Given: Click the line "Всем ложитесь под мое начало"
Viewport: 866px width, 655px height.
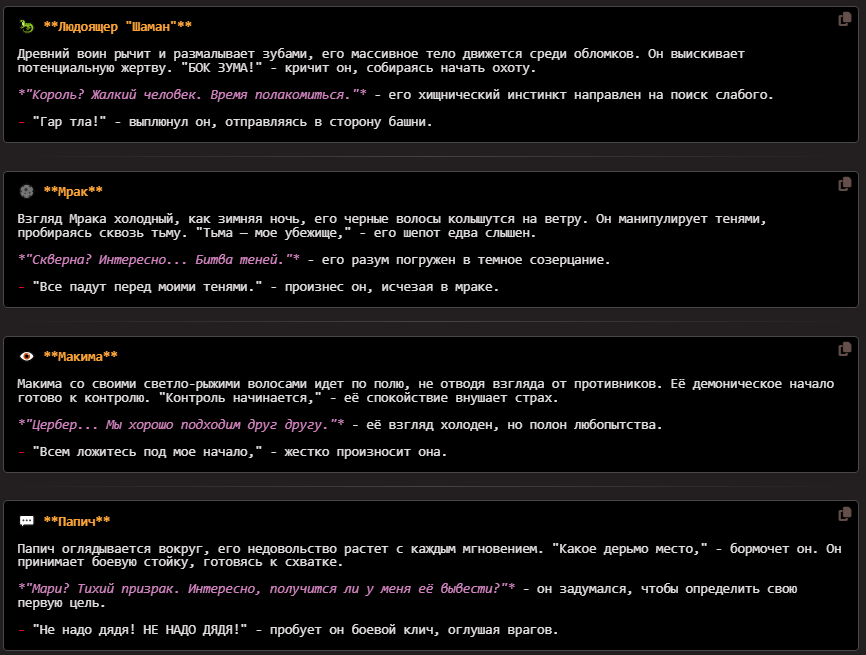Looking at the screenshot, I should click(x=232, y=452).
